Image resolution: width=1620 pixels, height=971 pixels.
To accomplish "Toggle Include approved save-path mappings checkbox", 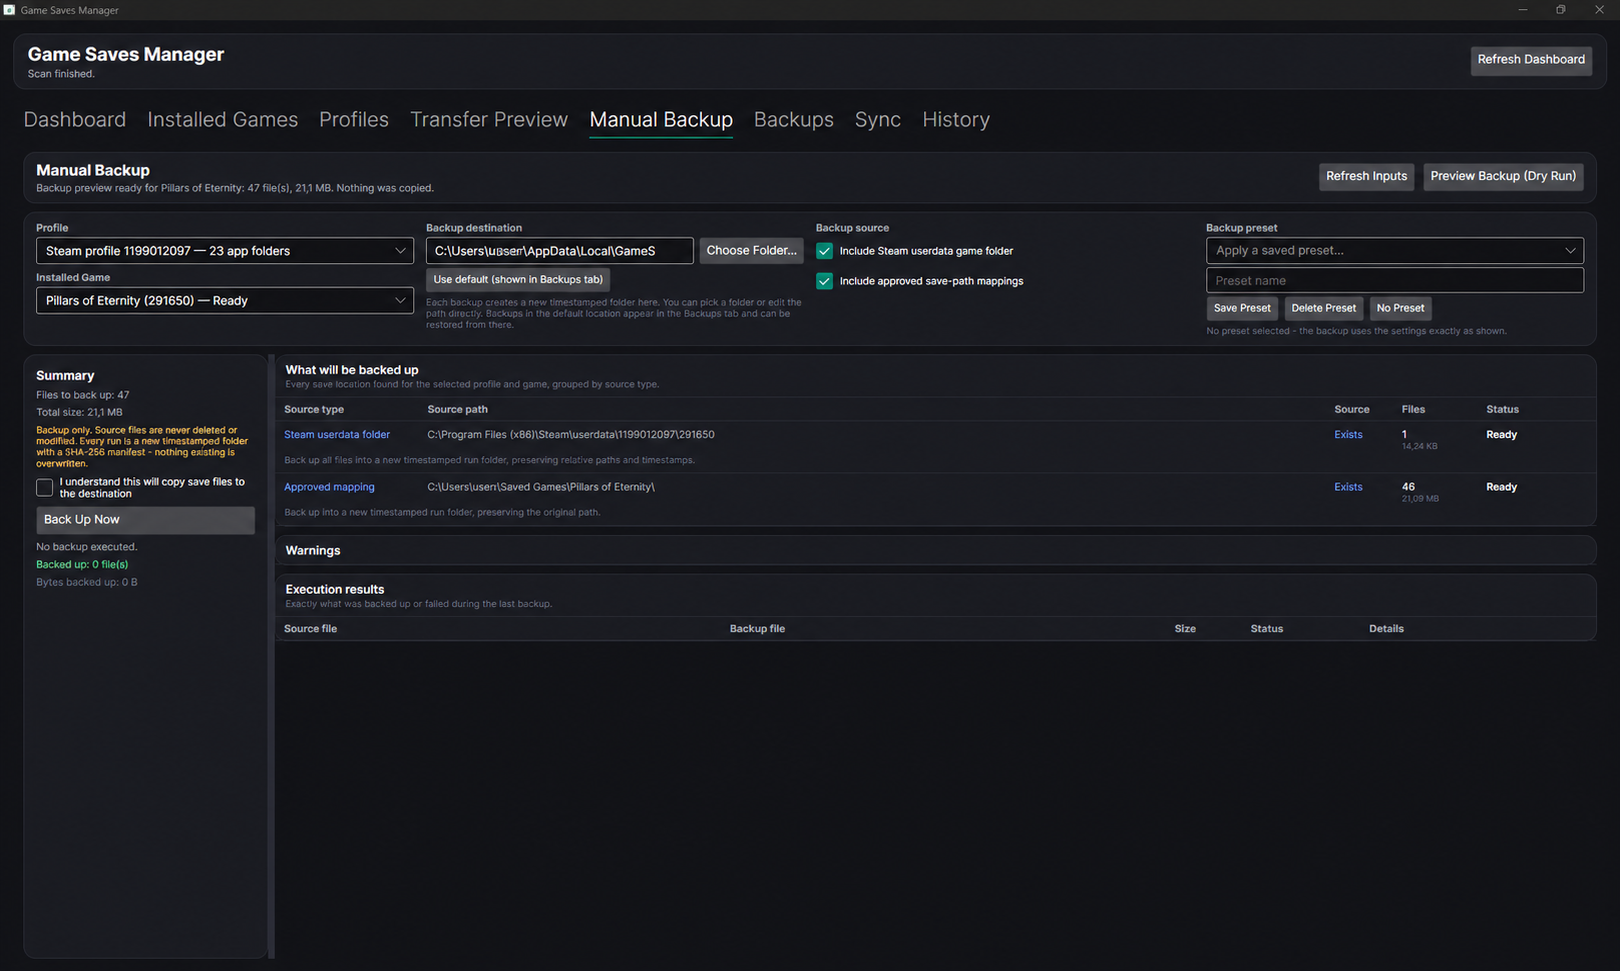I will point(824,281).
